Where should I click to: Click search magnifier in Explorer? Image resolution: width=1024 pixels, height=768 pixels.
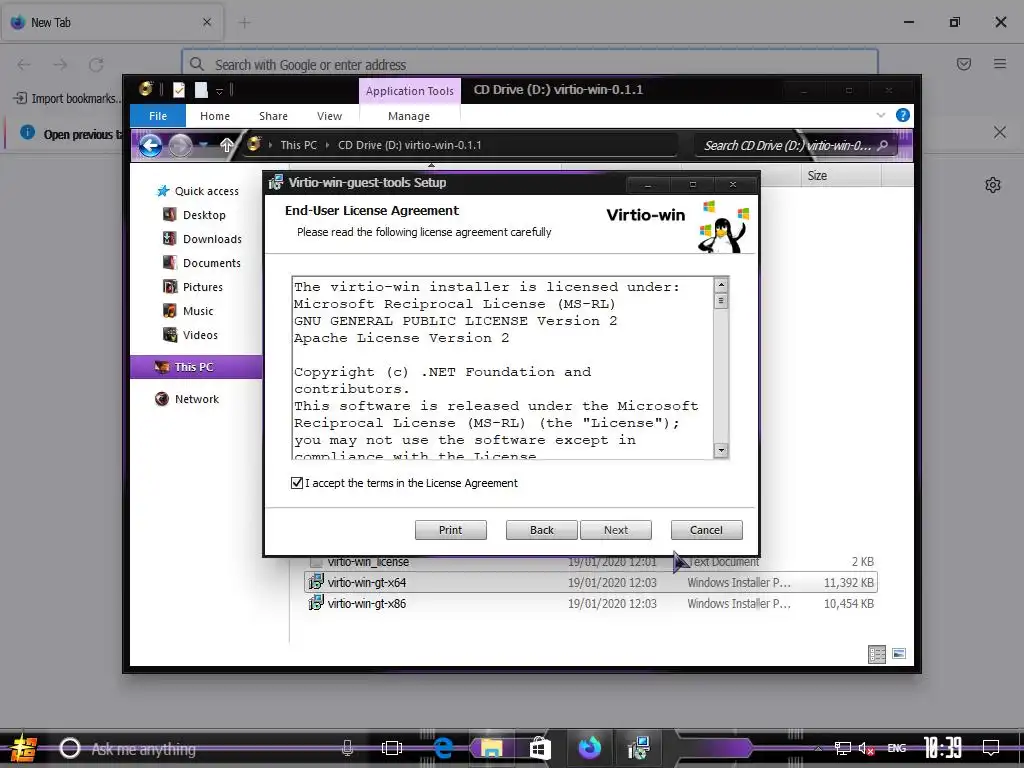[x=883, y=145]
